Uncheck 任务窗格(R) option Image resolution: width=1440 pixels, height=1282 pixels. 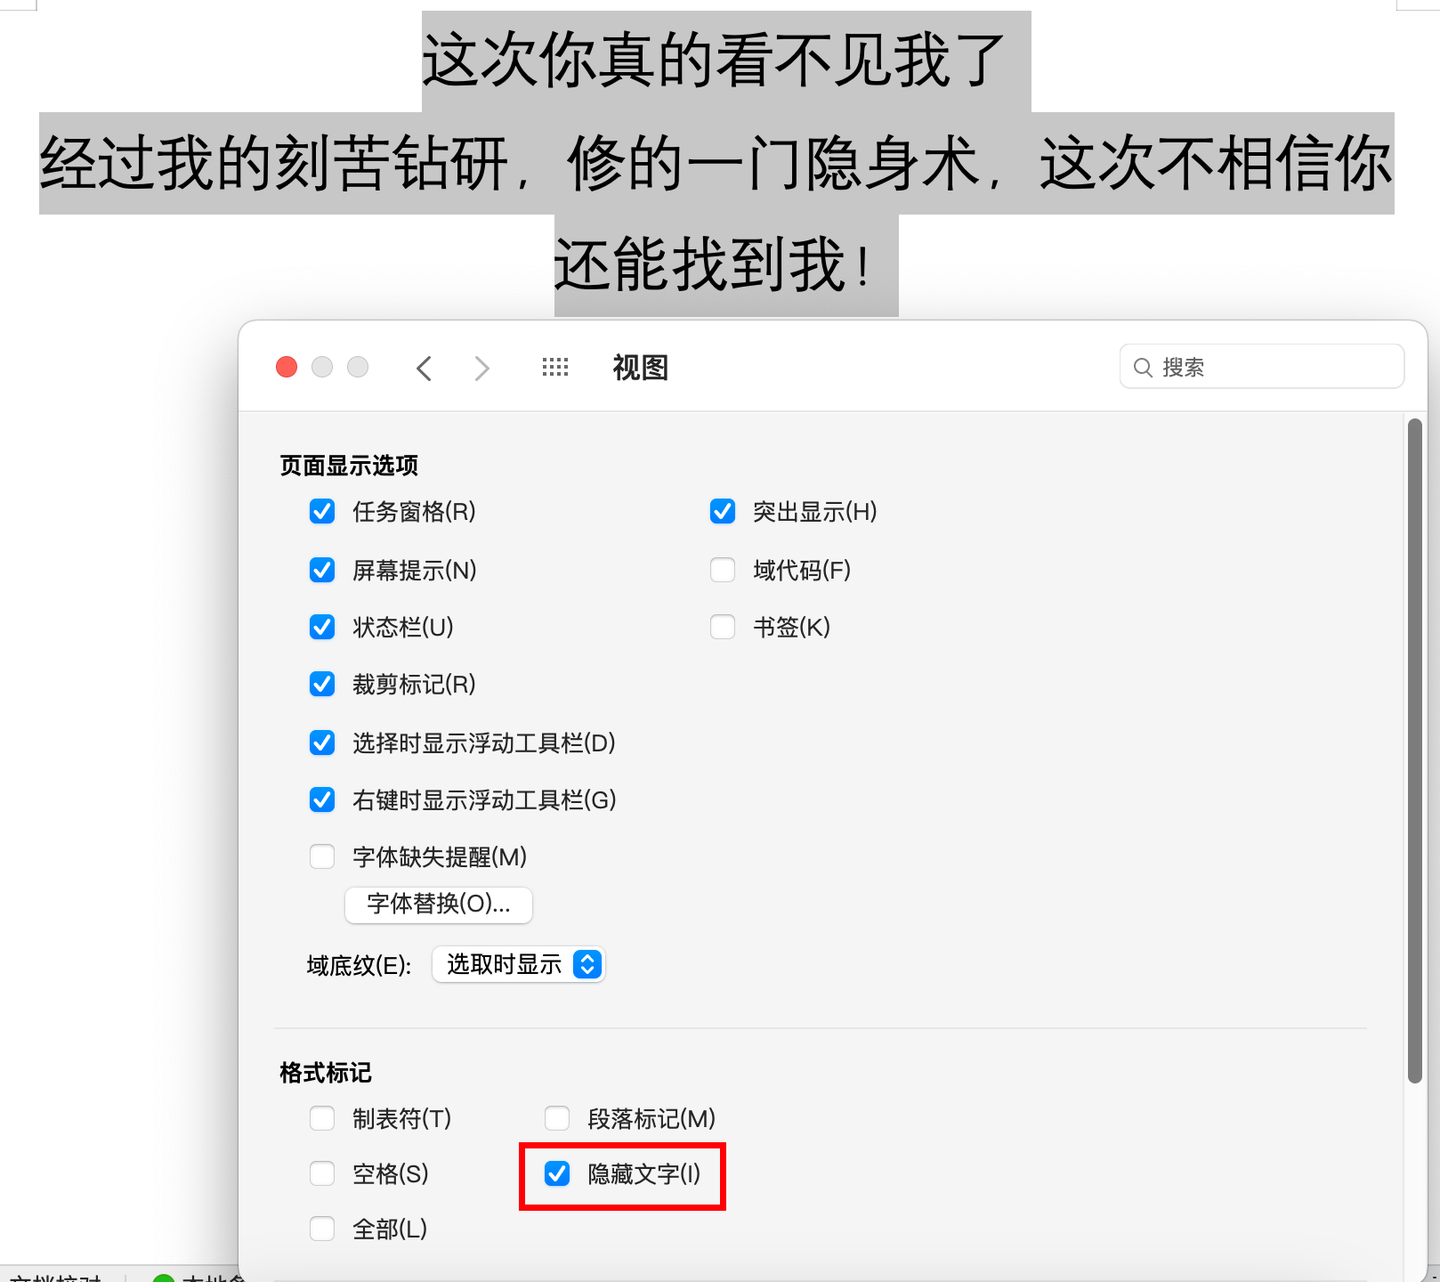[x=322, y=512]
